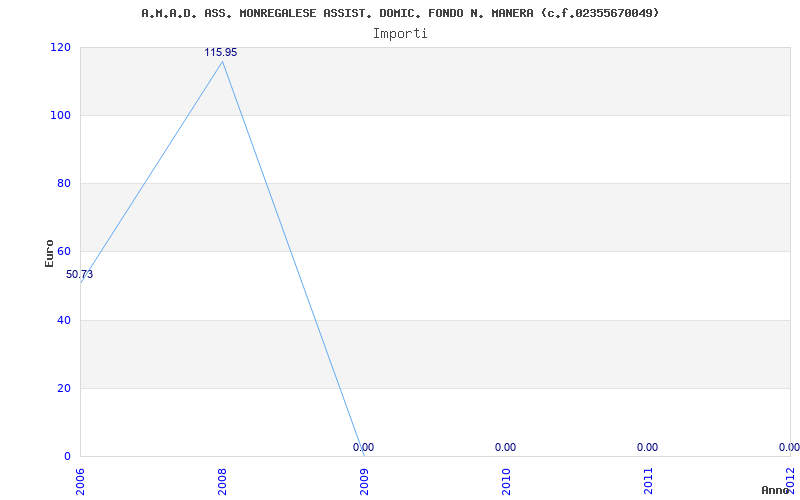Viewport: 800px width, 500px height.
Task: Click the 2008 x-axis year label
Action: [x=222, y=482]
